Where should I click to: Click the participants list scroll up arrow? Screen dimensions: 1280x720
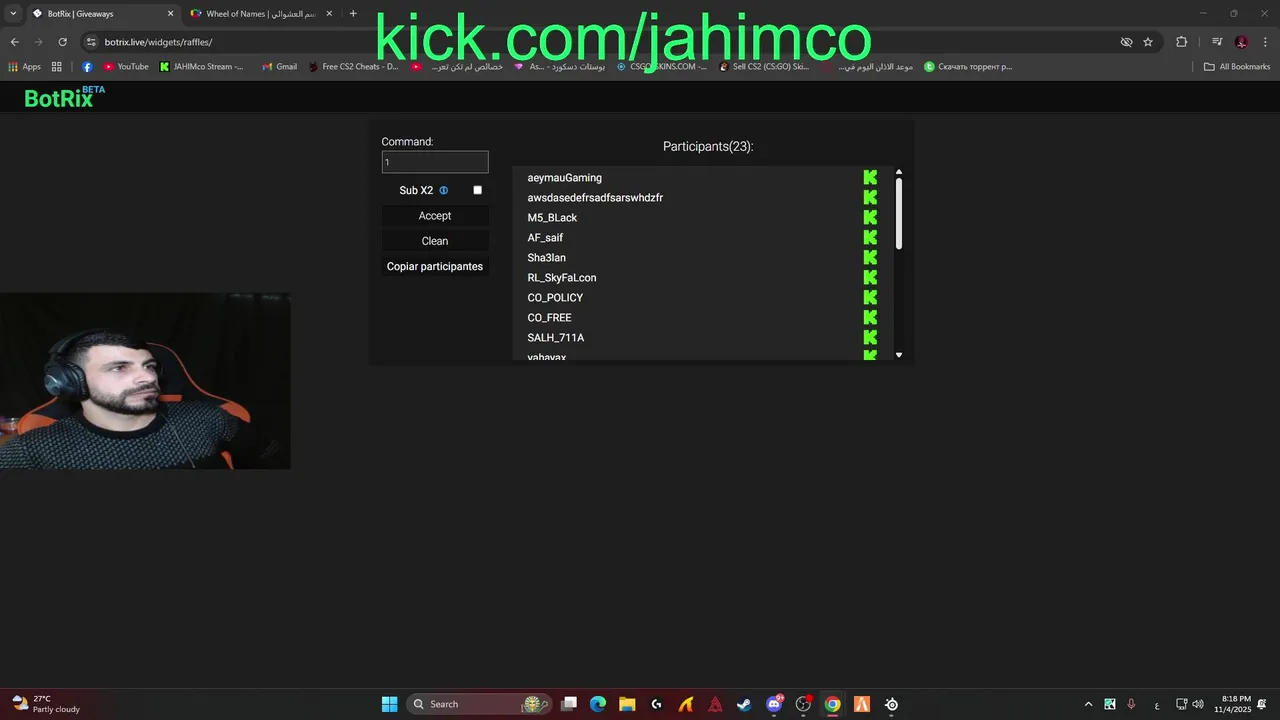coord(899,172)
